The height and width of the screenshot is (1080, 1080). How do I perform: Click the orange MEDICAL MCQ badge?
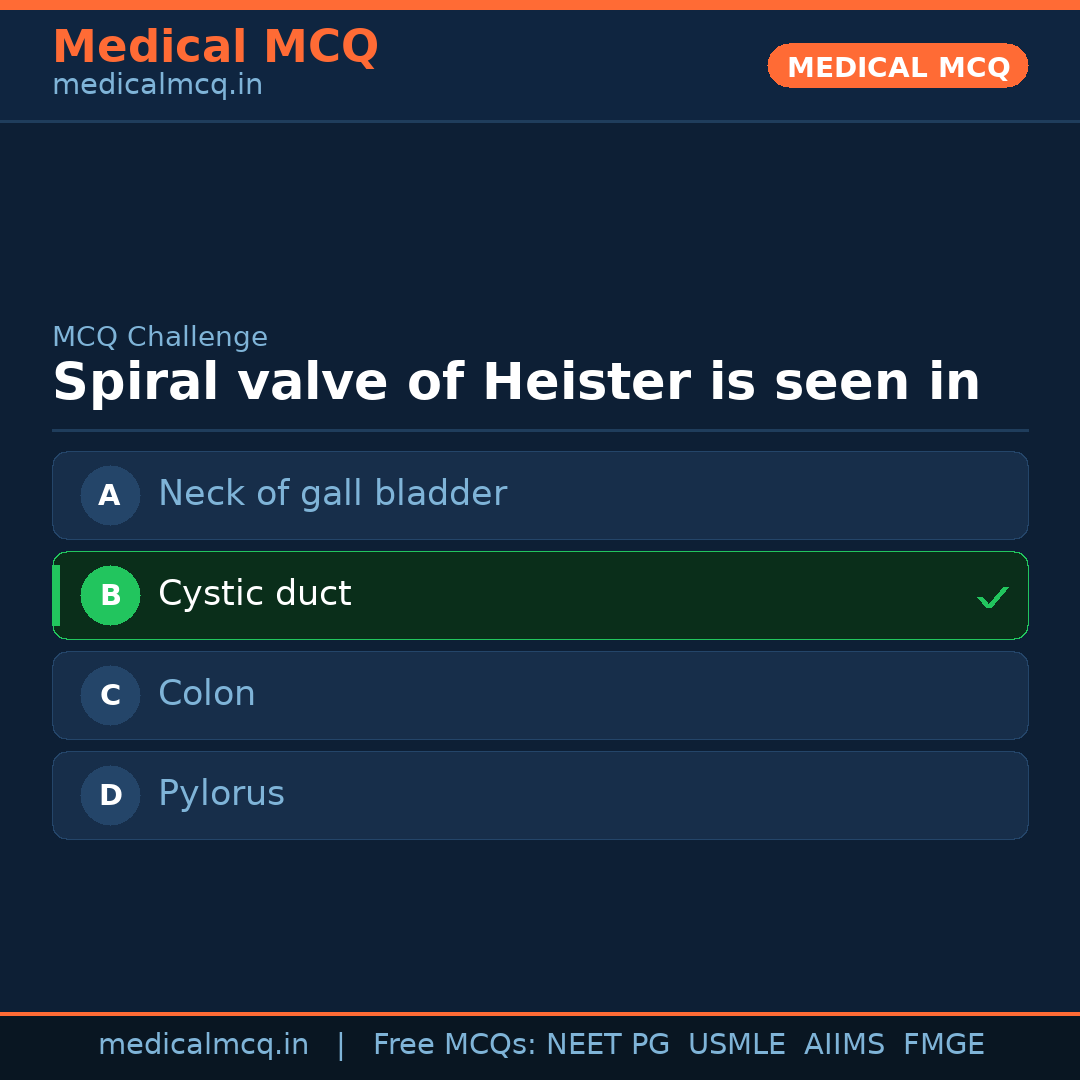tap(897, 66)
